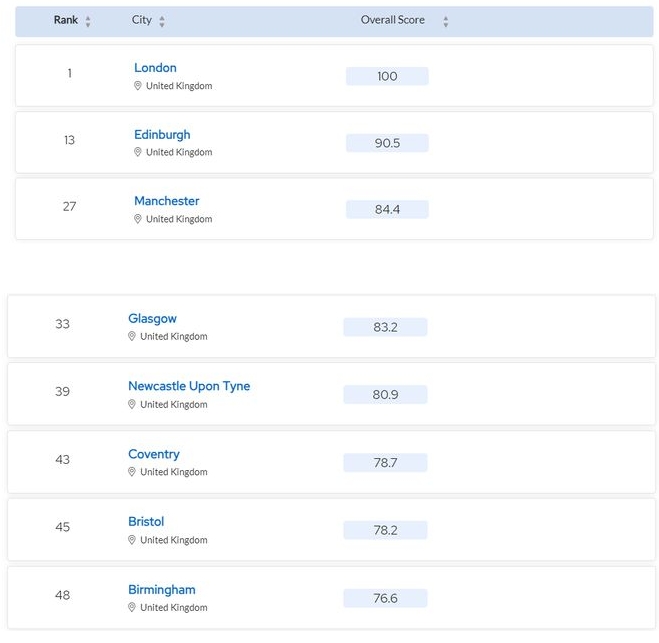The width and height of the screenshot is (659, 643).
Task: Click the location pin under Edinburgh
Action: click(137, 152)
